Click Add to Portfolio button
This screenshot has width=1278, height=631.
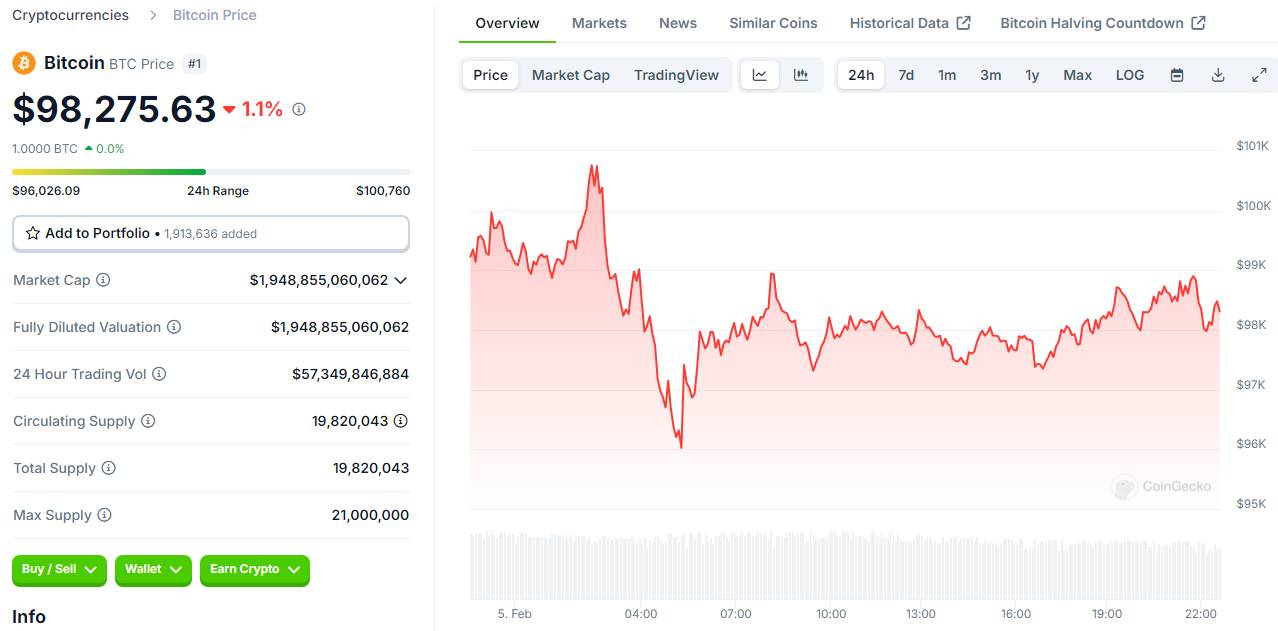click(x=211, y=233)
